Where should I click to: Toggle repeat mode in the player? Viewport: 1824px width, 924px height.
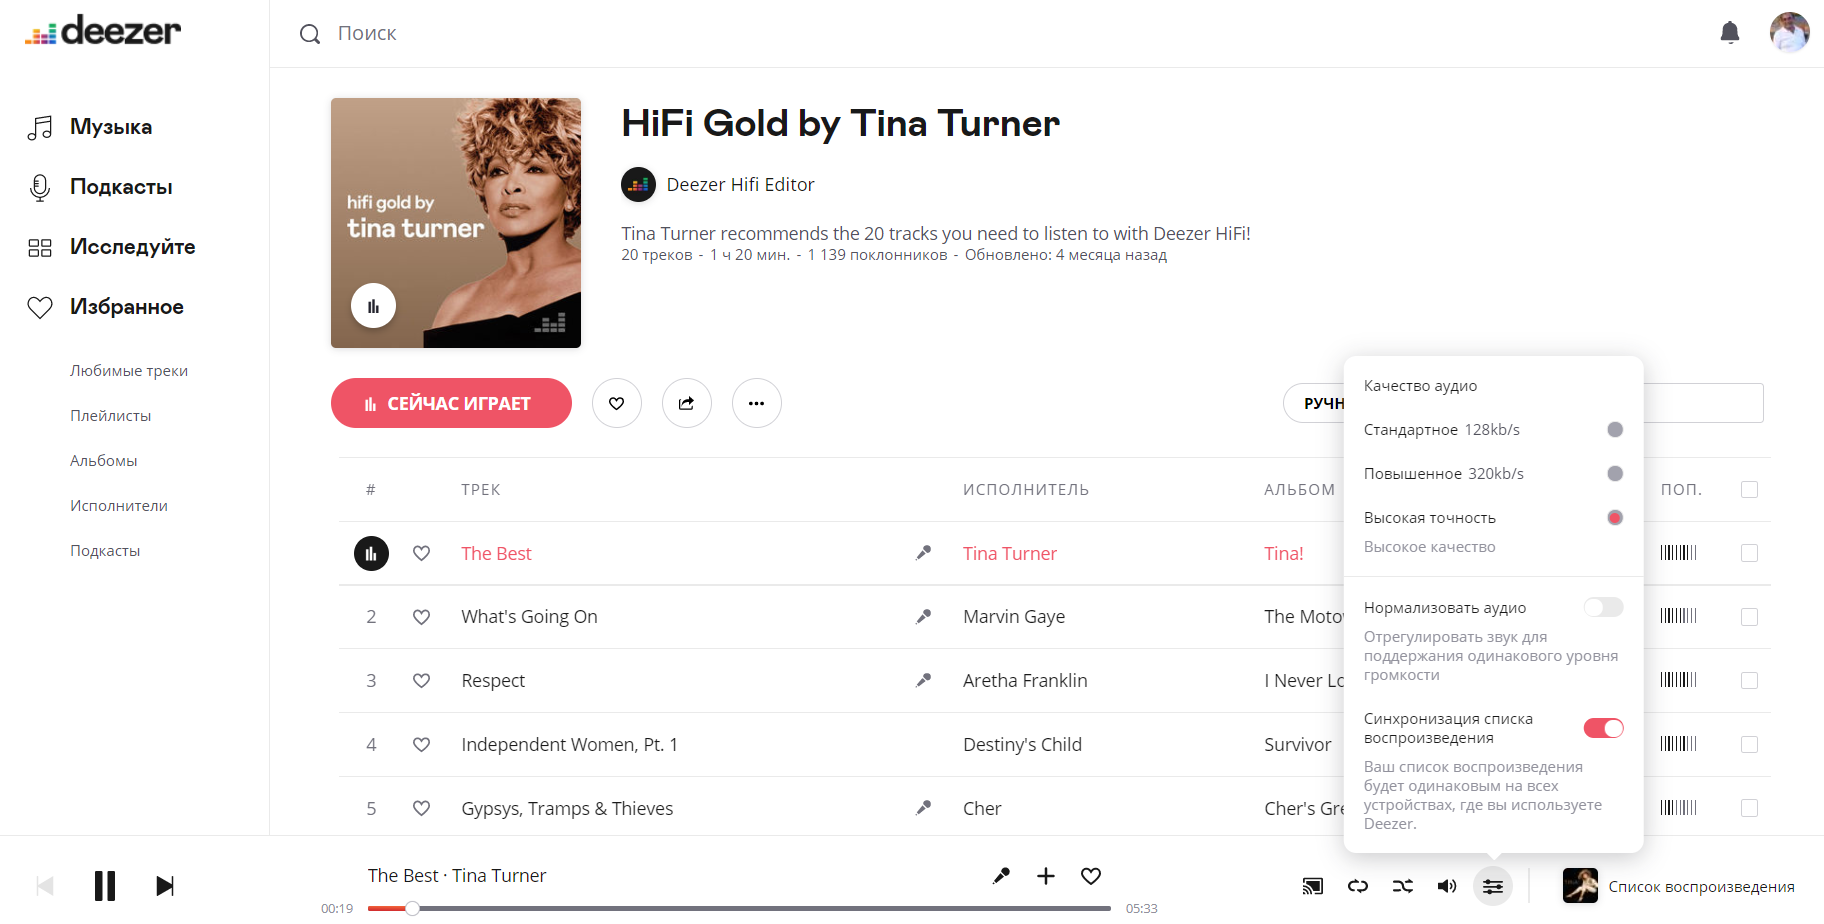coord(1357,886)
